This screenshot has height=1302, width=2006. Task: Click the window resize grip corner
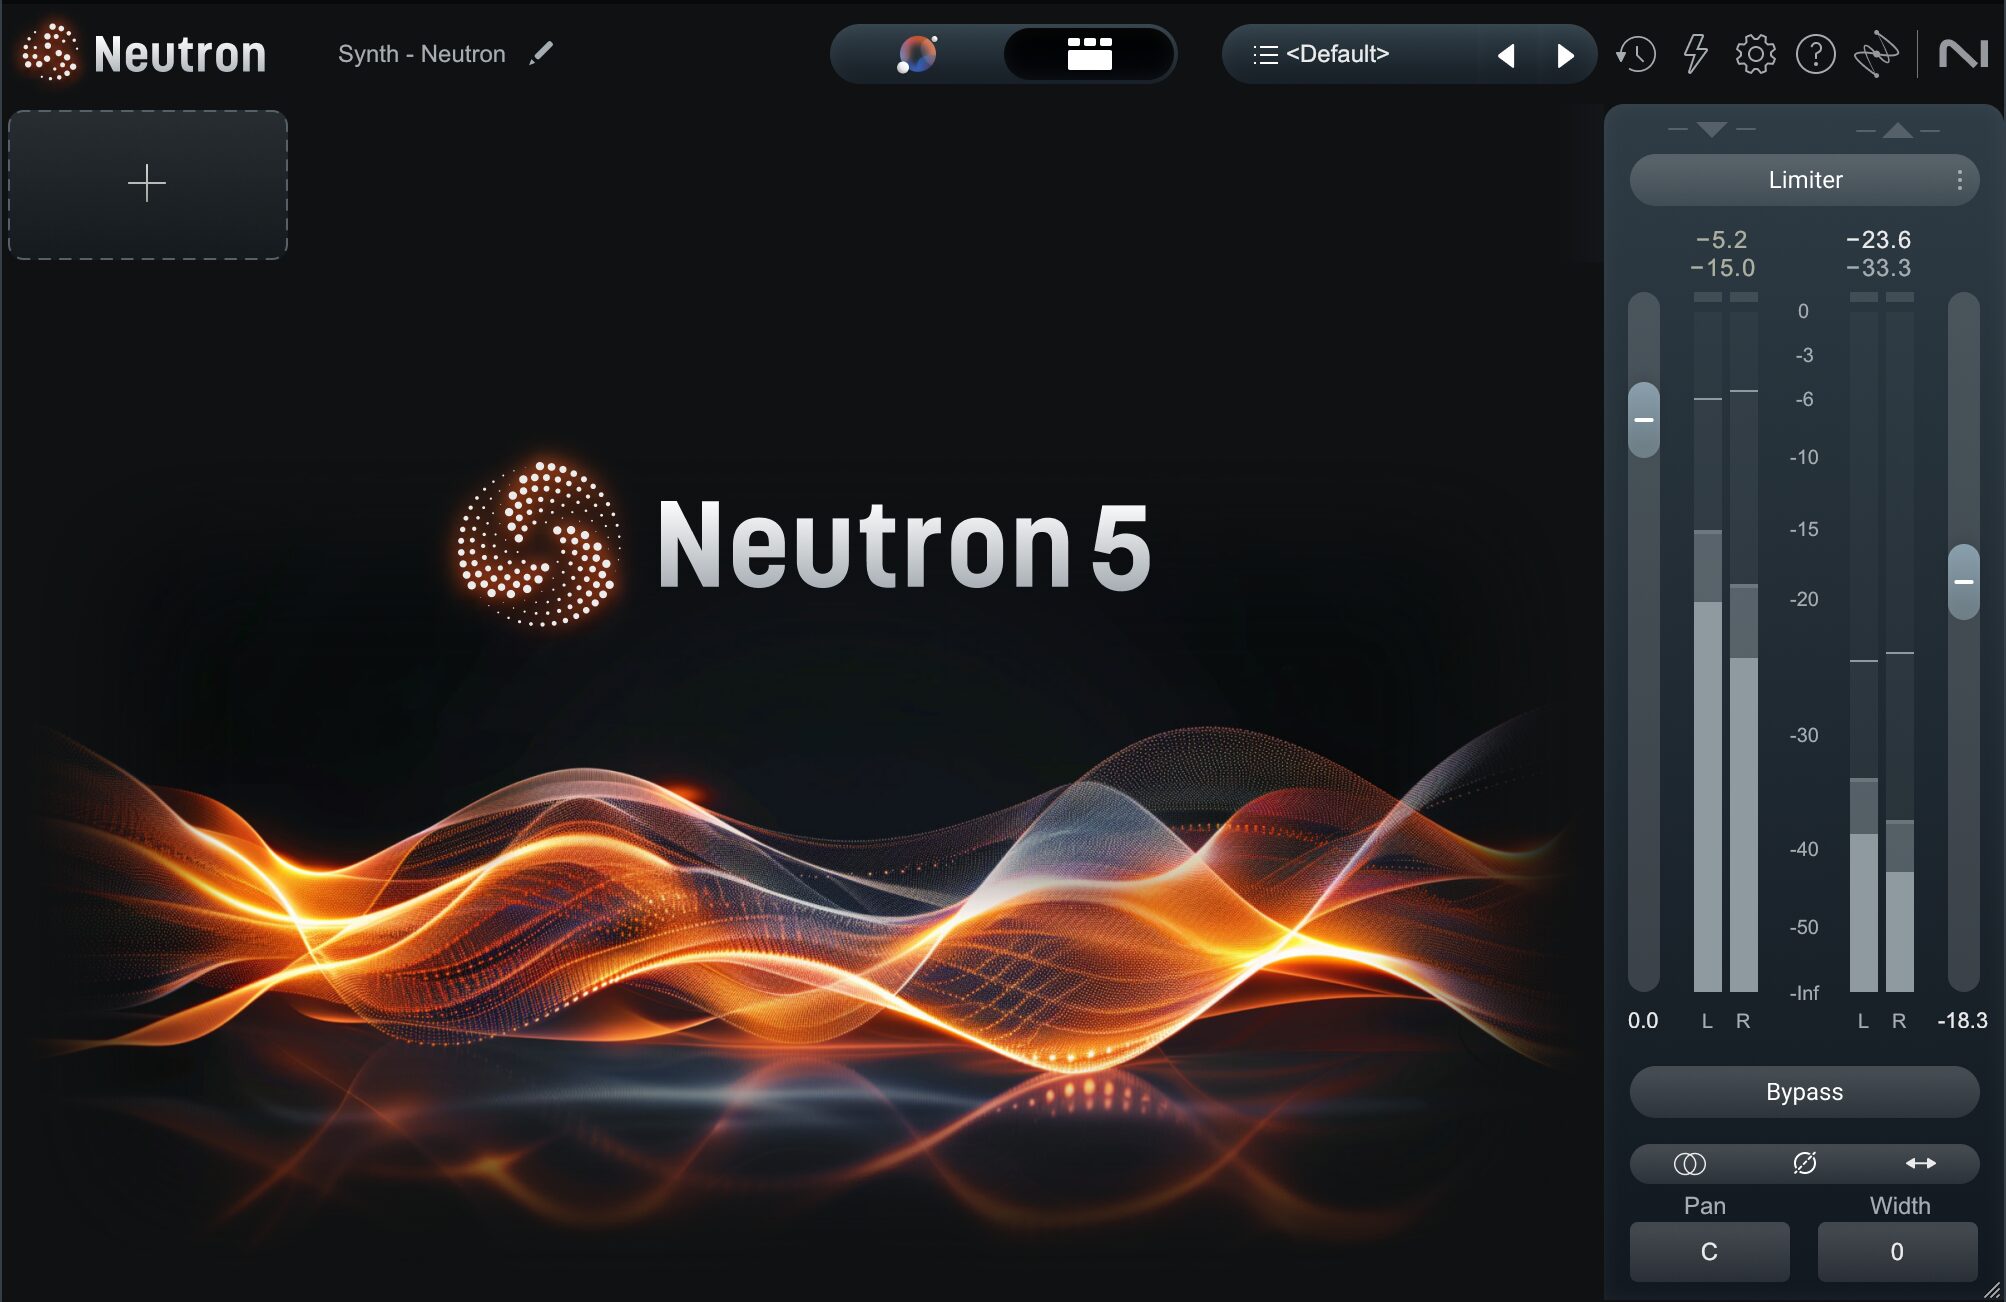point(1991,1290)
